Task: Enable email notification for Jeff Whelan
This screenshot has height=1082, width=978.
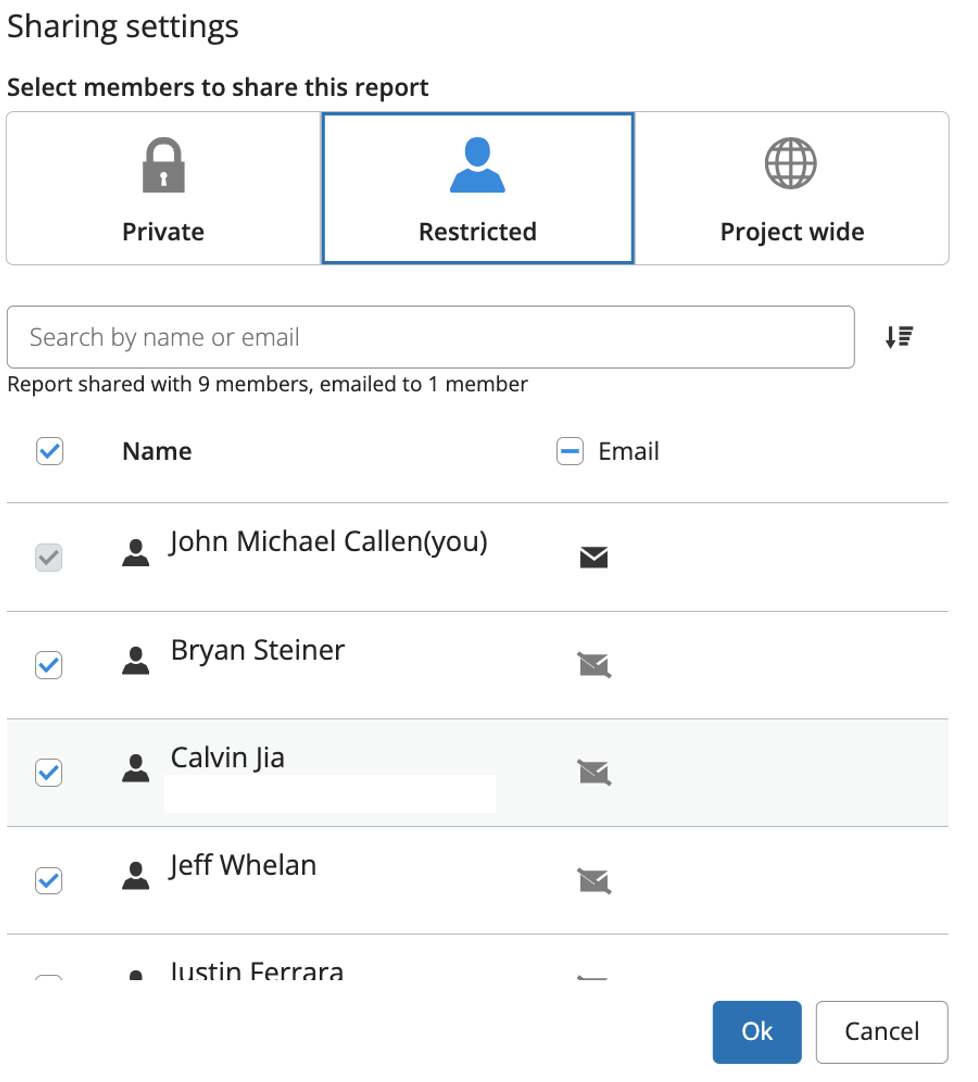Action: [594, 880]
